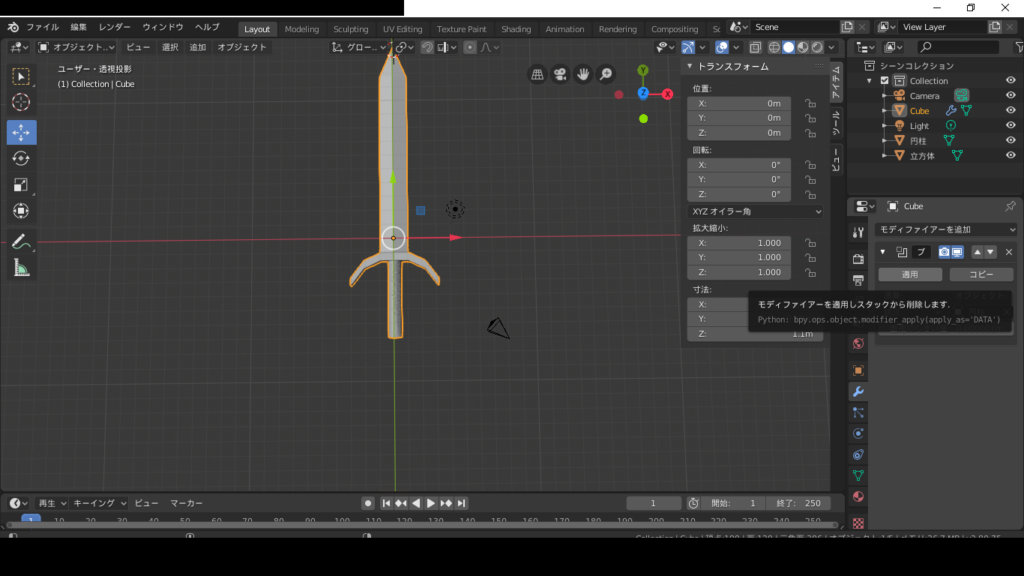This screenshot has height=576, width=1024.
Task: Select the 3D Cursor tool
Action: coord(21,102)
